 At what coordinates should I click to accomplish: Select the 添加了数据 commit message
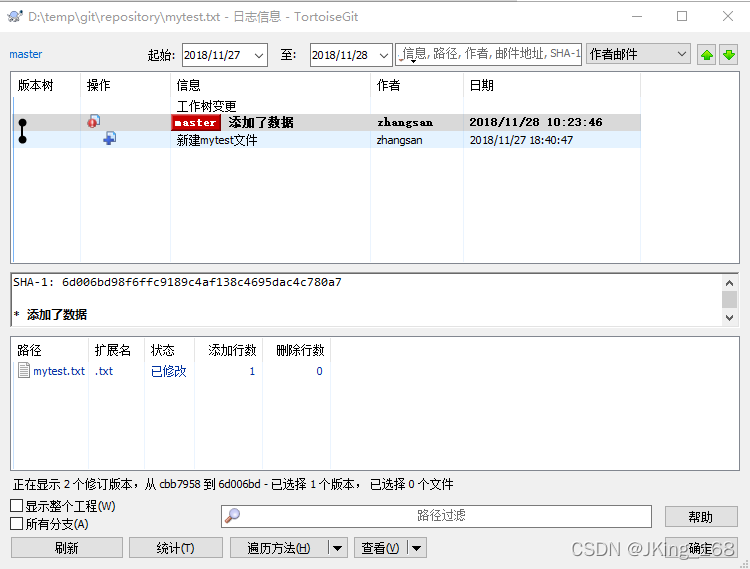(261, 122)
